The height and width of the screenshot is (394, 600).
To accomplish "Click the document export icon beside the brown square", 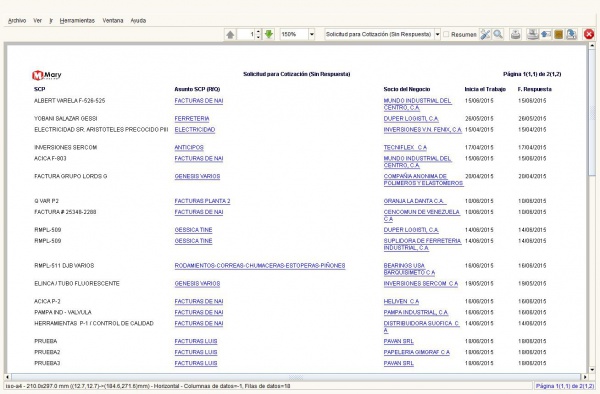I will click(571, 34).
